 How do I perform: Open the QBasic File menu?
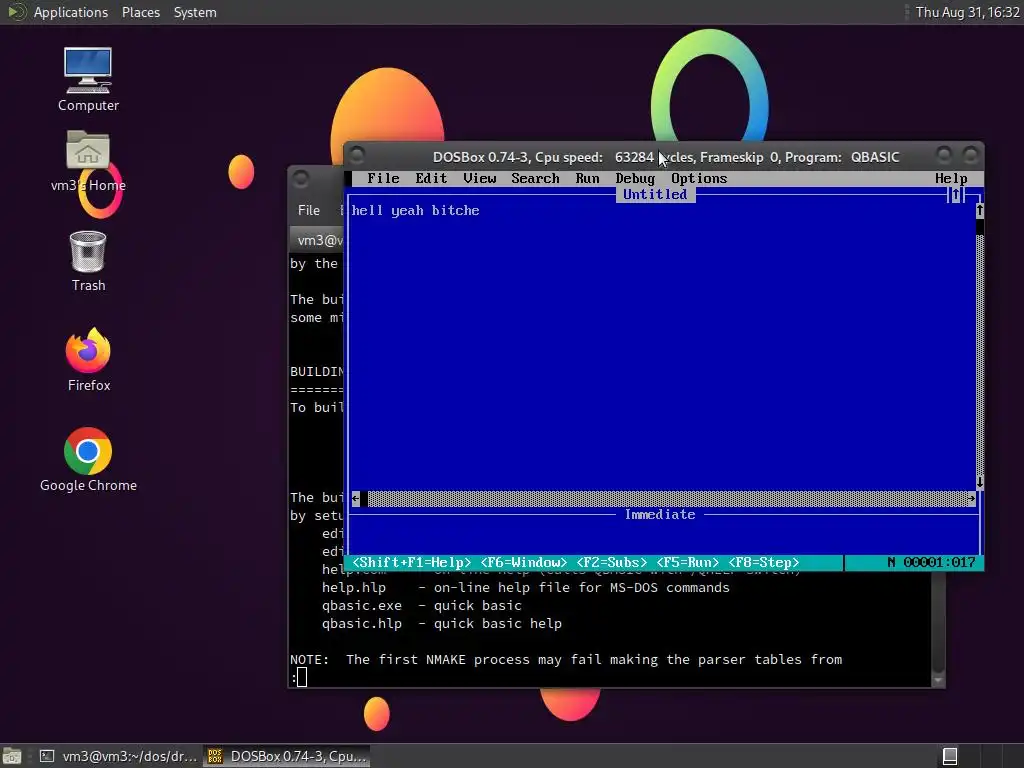point(383,178)
